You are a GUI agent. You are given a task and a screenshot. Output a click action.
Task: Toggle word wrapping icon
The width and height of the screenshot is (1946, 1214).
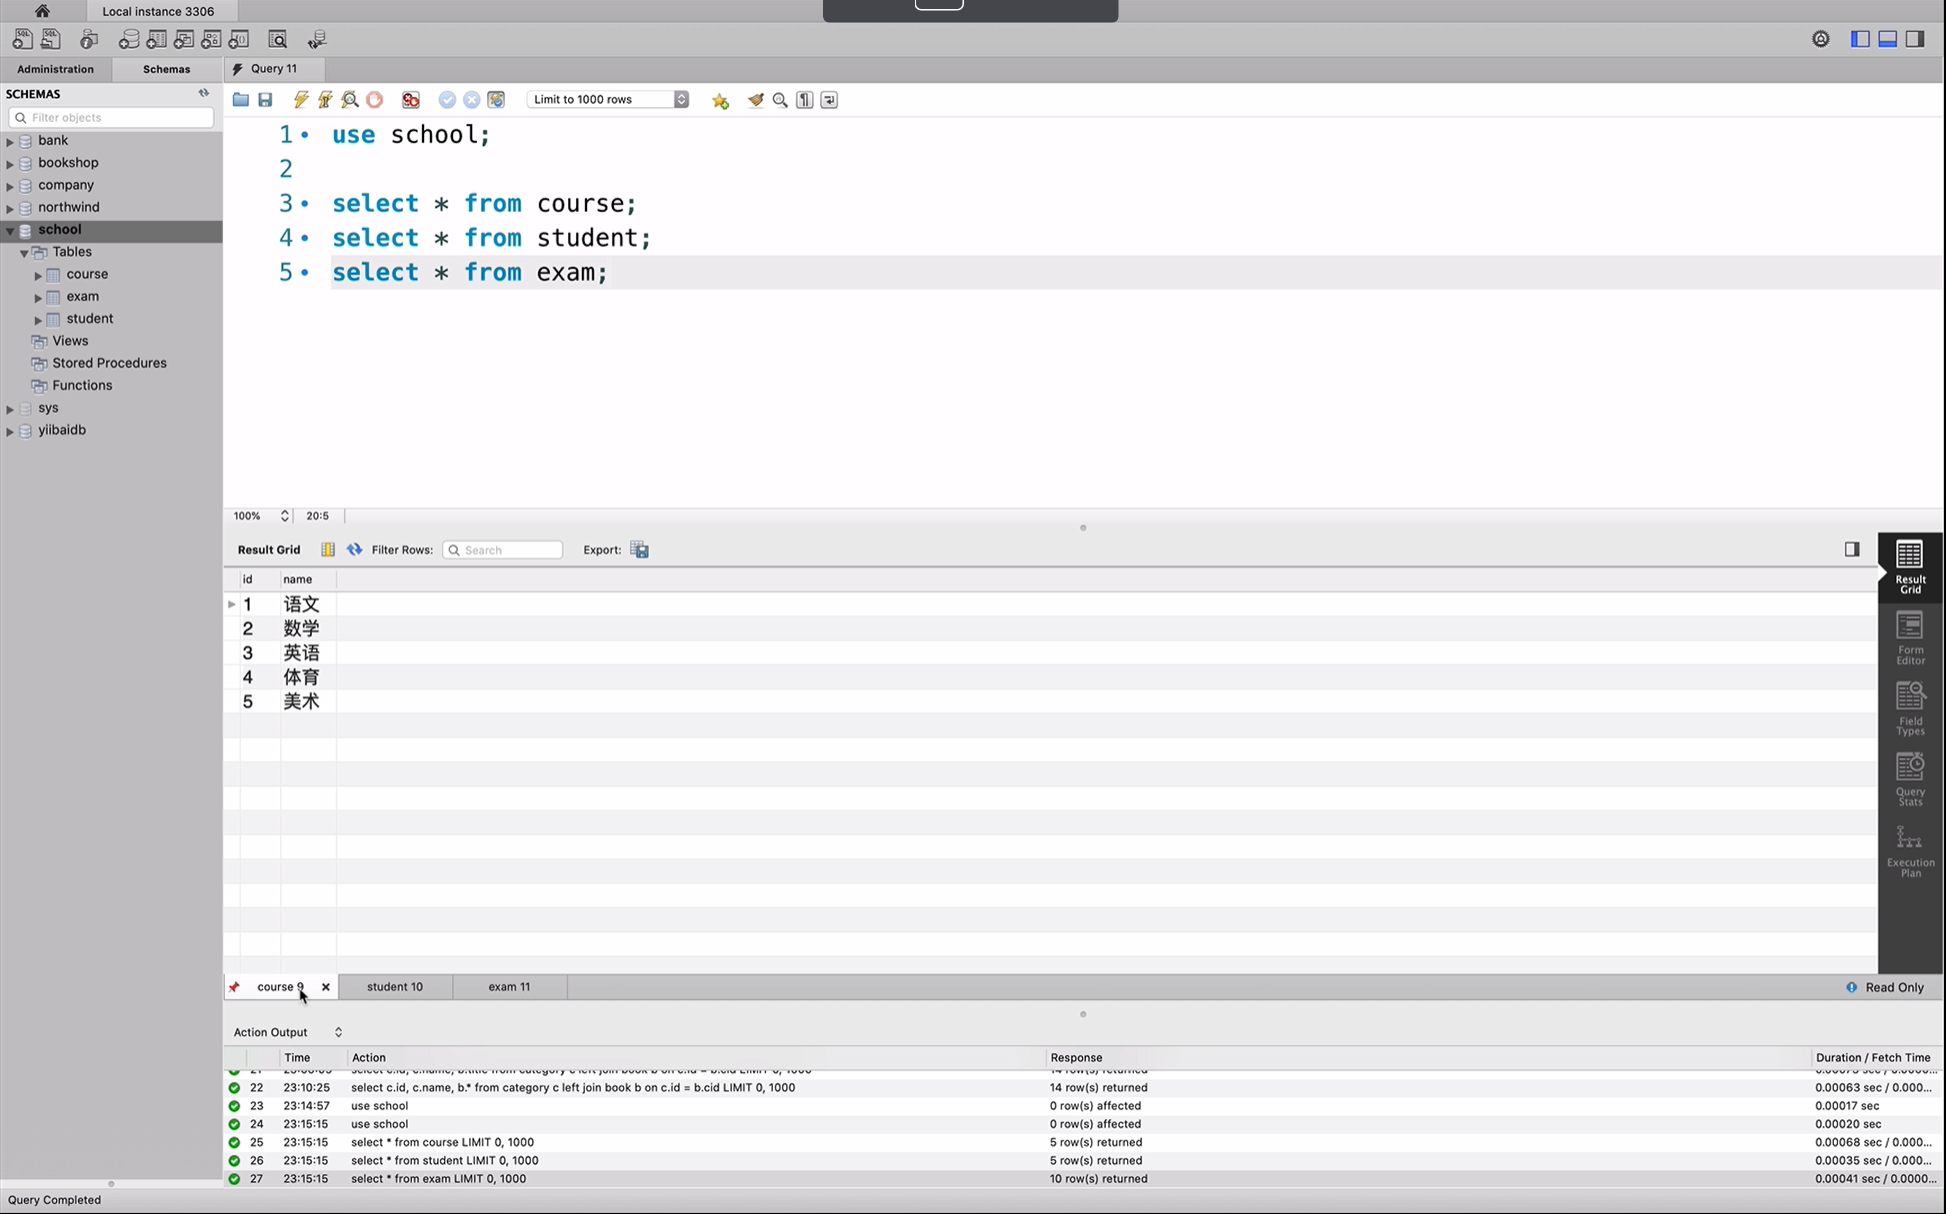(829, 100)
